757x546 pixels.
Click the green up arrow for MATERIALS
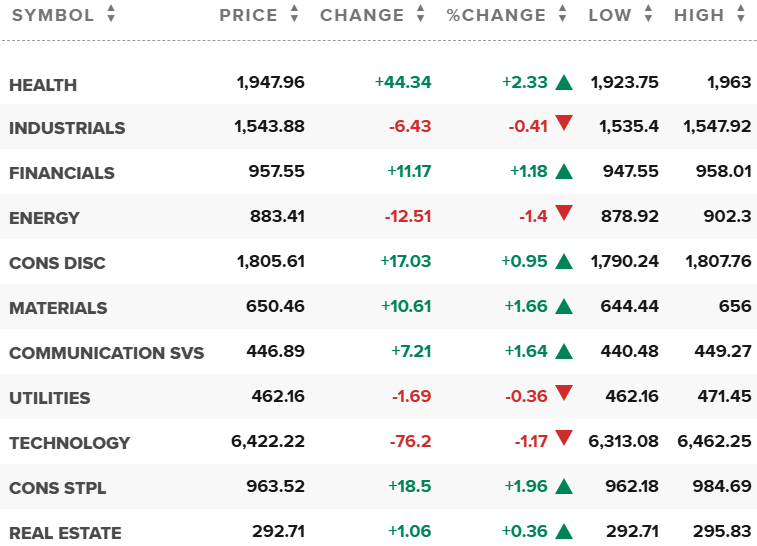click(x=564, y=307)
